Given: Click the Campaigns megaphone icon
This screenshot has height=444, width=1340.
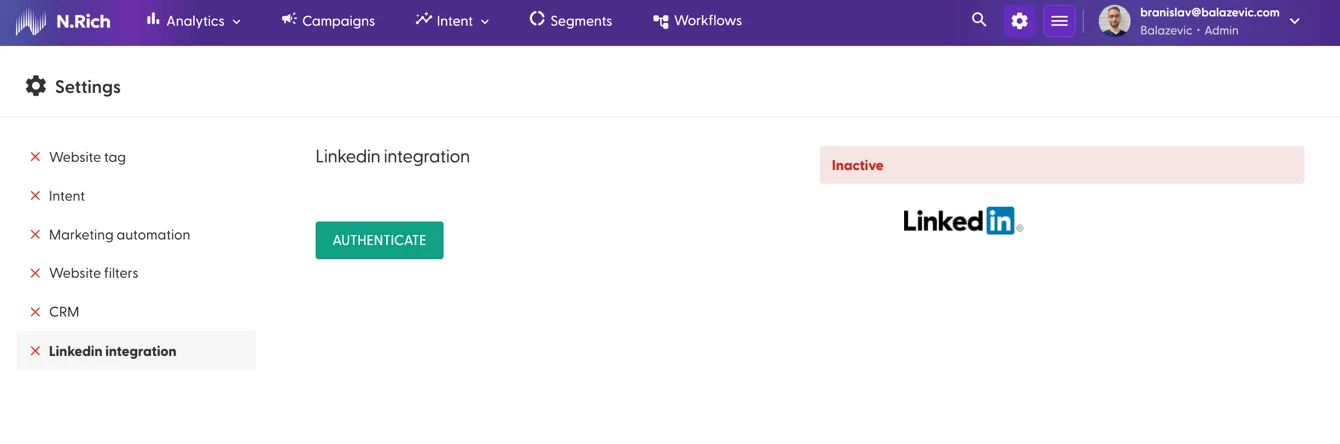Looking at the screenshot, I should pos(289,19).
